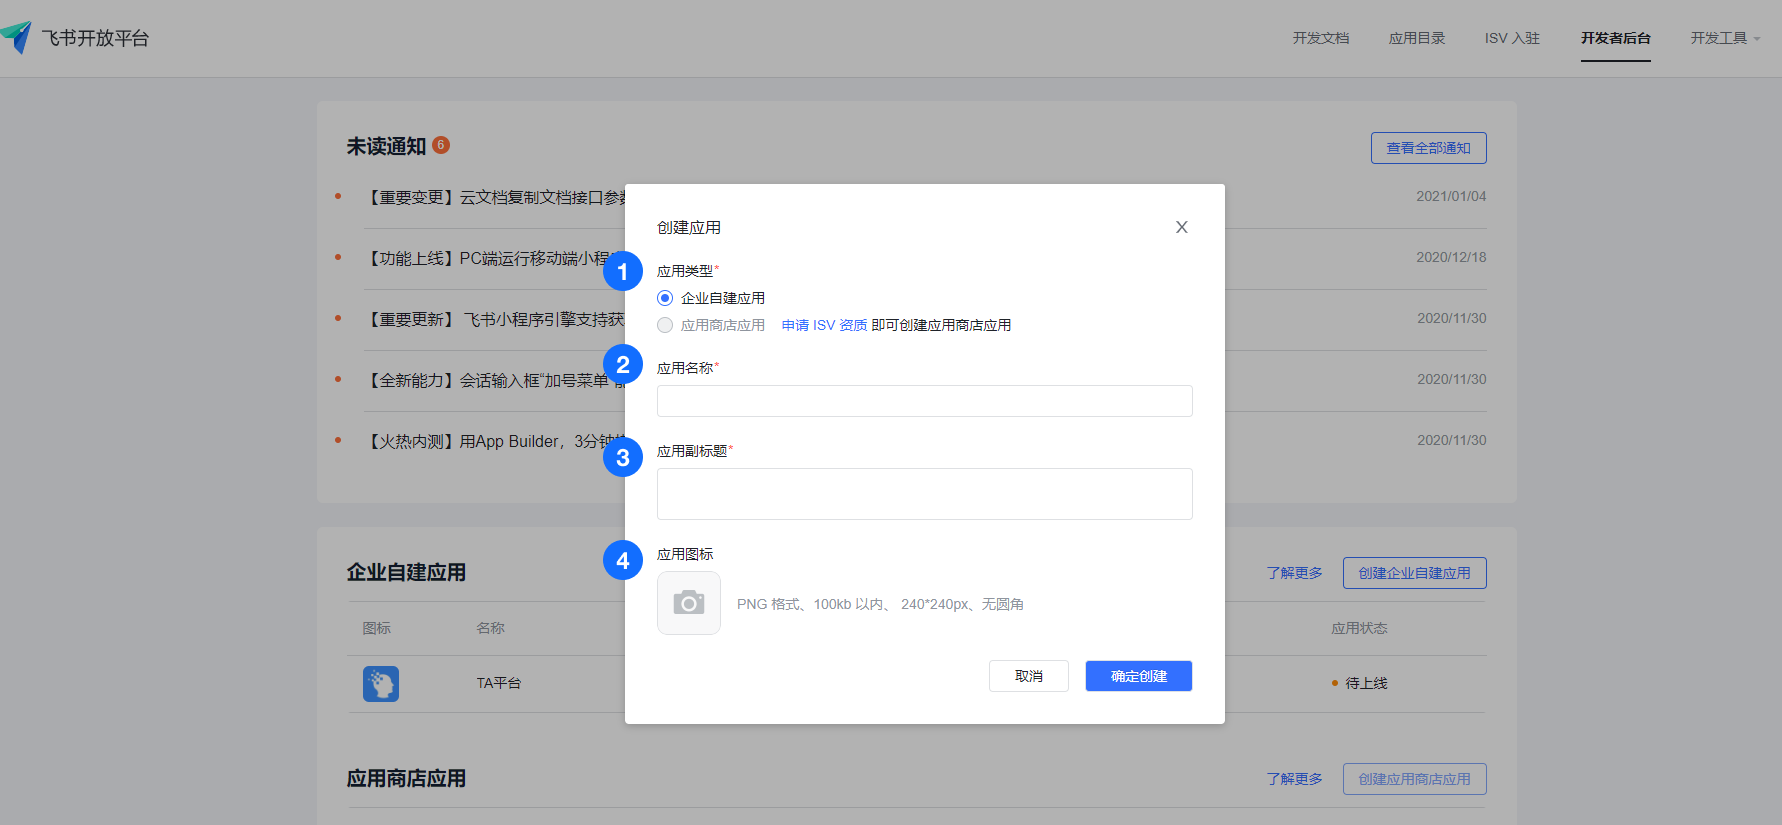Go to the ISV 入驻 page
This screenshot has height=825, width=1782.
click(x=1511, y=38)
